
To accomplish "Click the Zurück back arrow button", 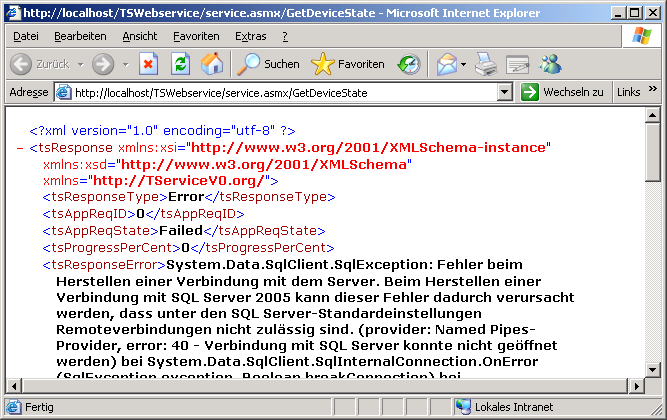I will click(22, 64).
